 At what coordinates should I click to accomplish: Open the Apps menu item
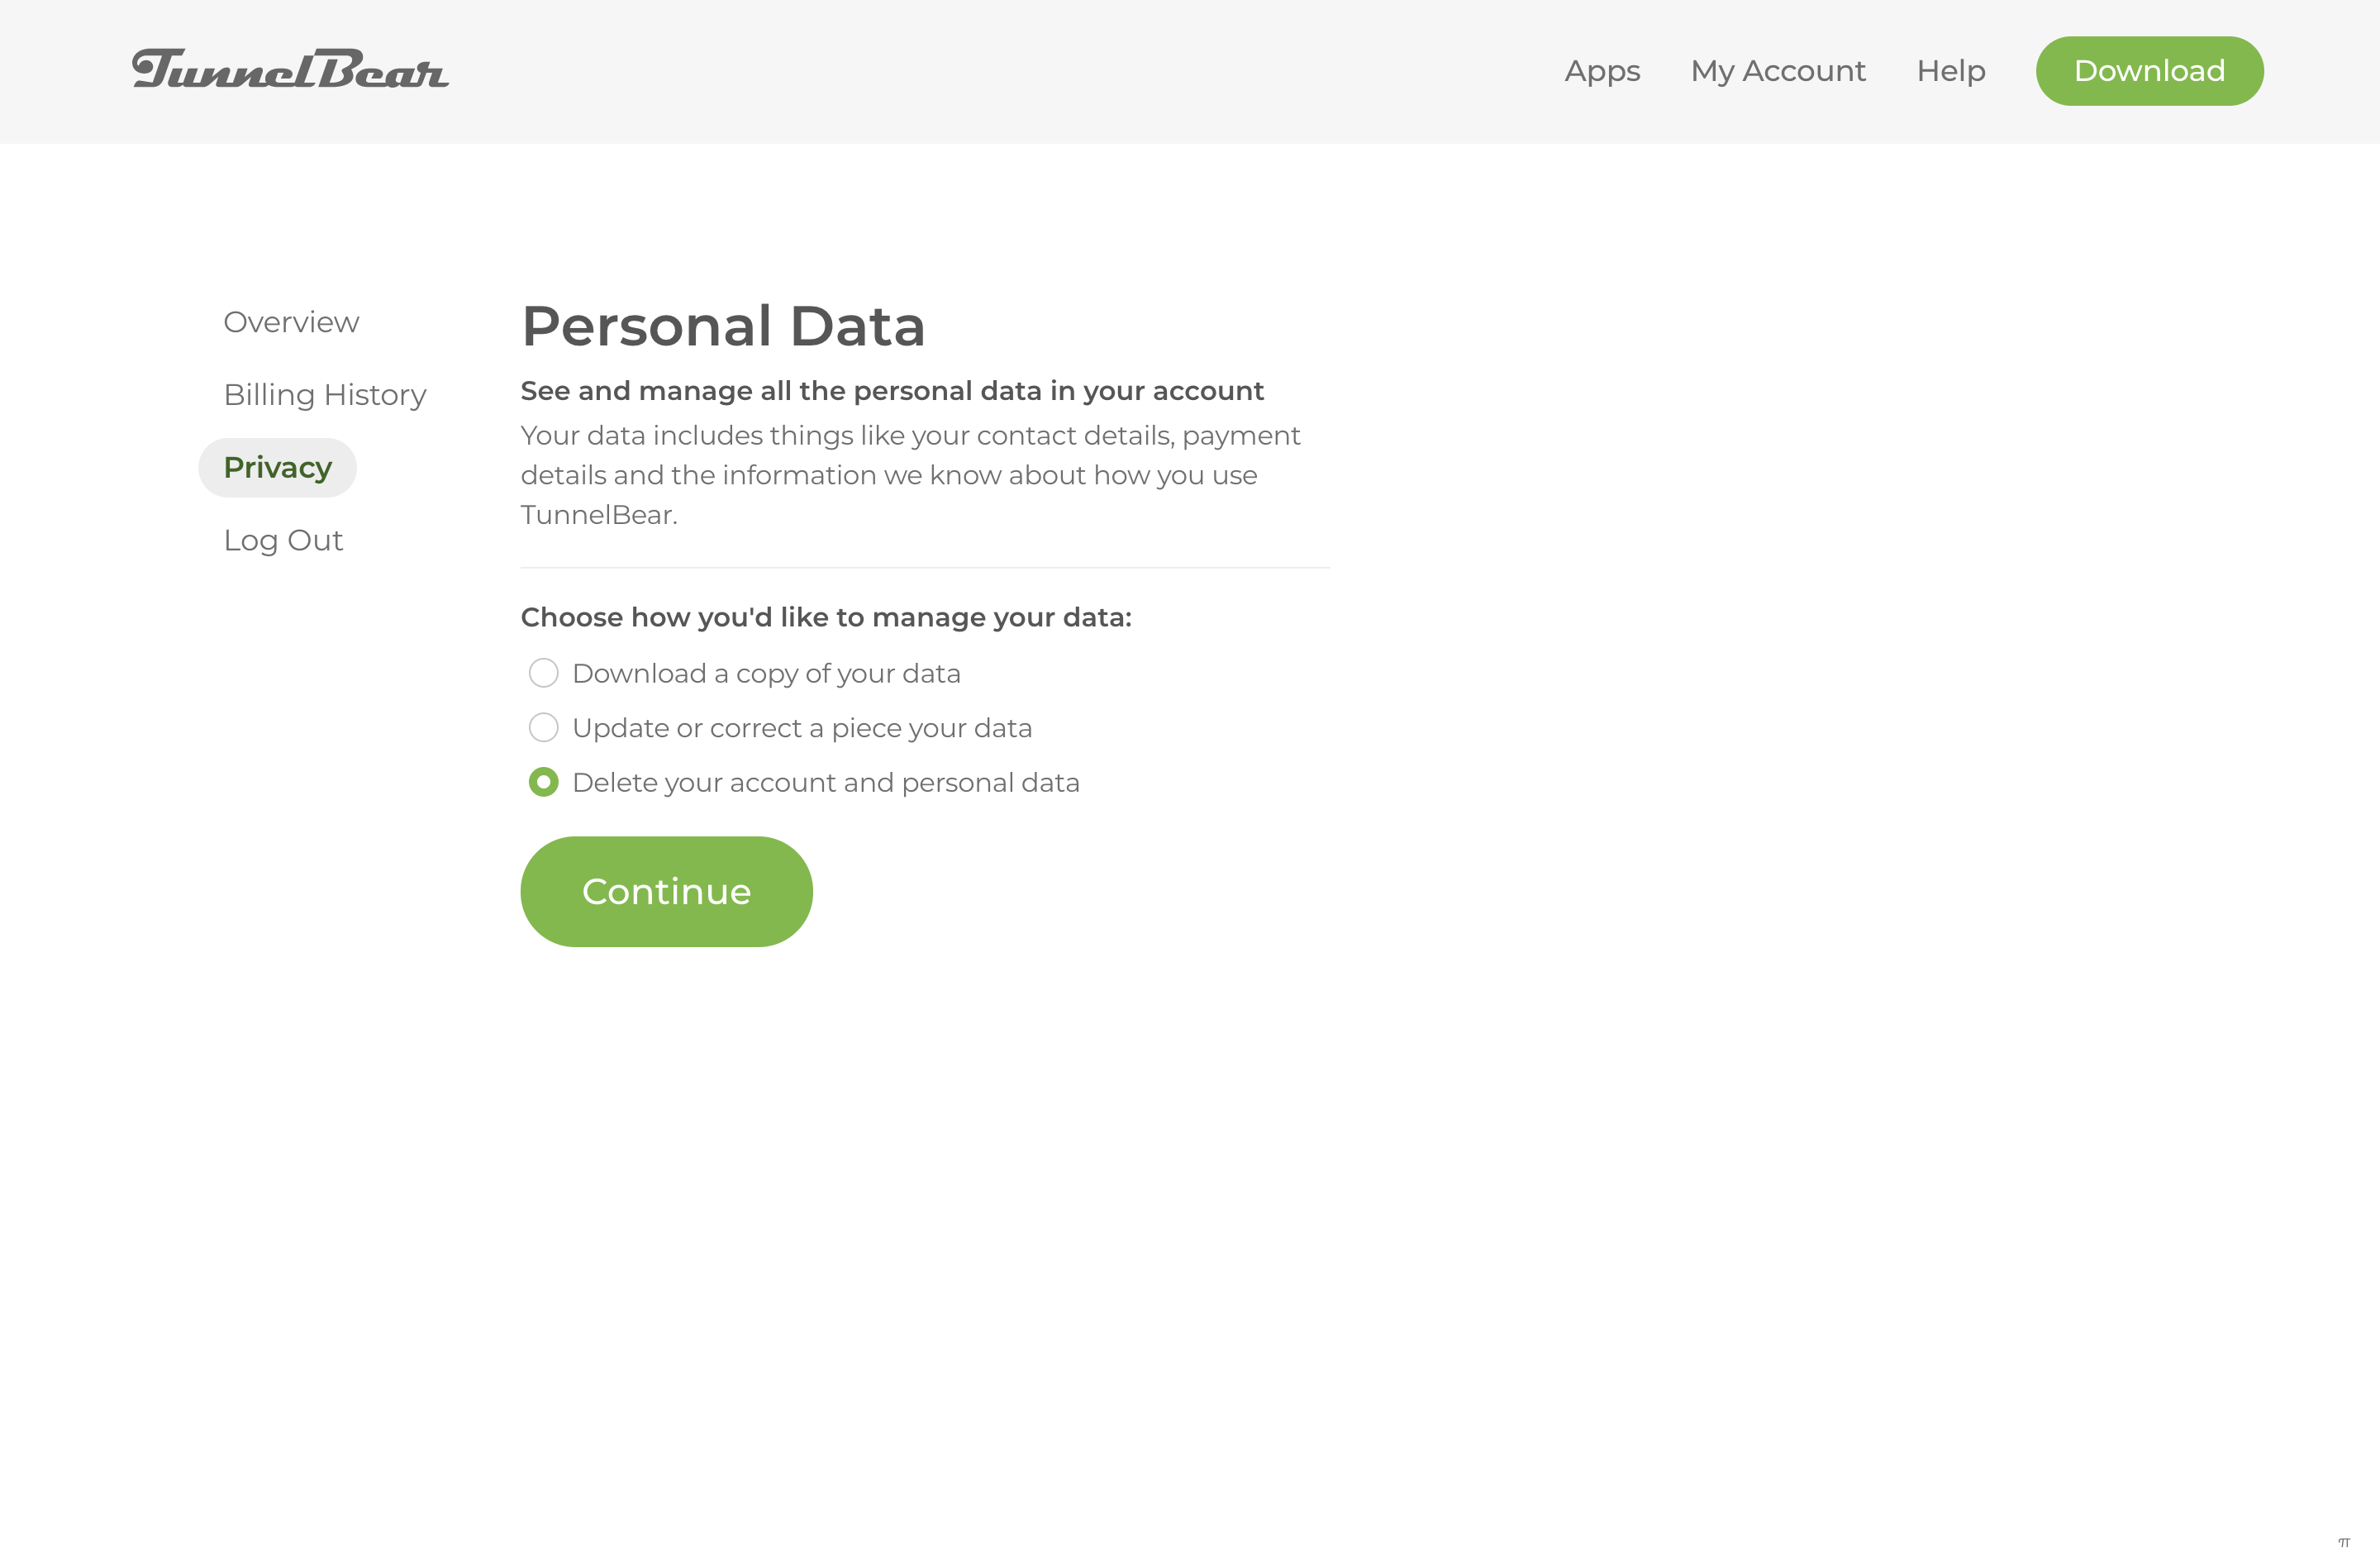tap(1602, 71)
